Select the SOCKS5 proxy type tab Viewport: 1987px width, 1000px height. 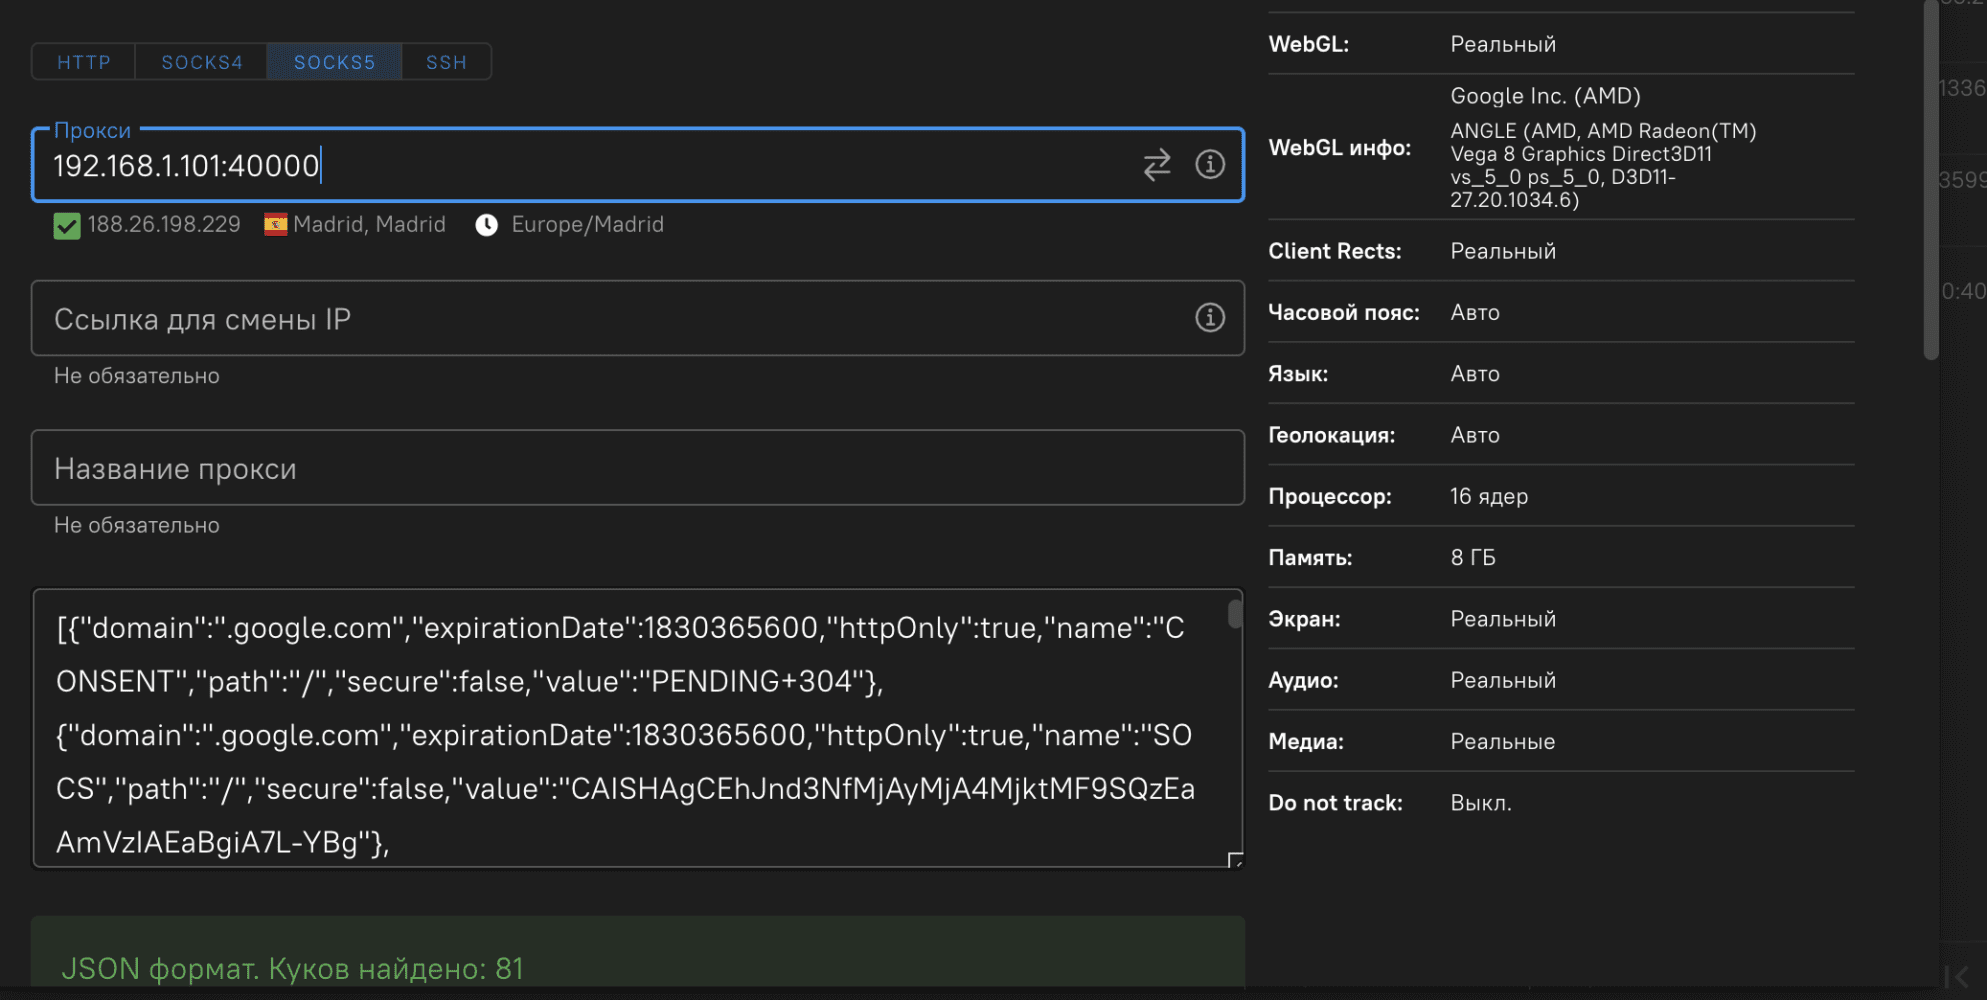[334, 62]
